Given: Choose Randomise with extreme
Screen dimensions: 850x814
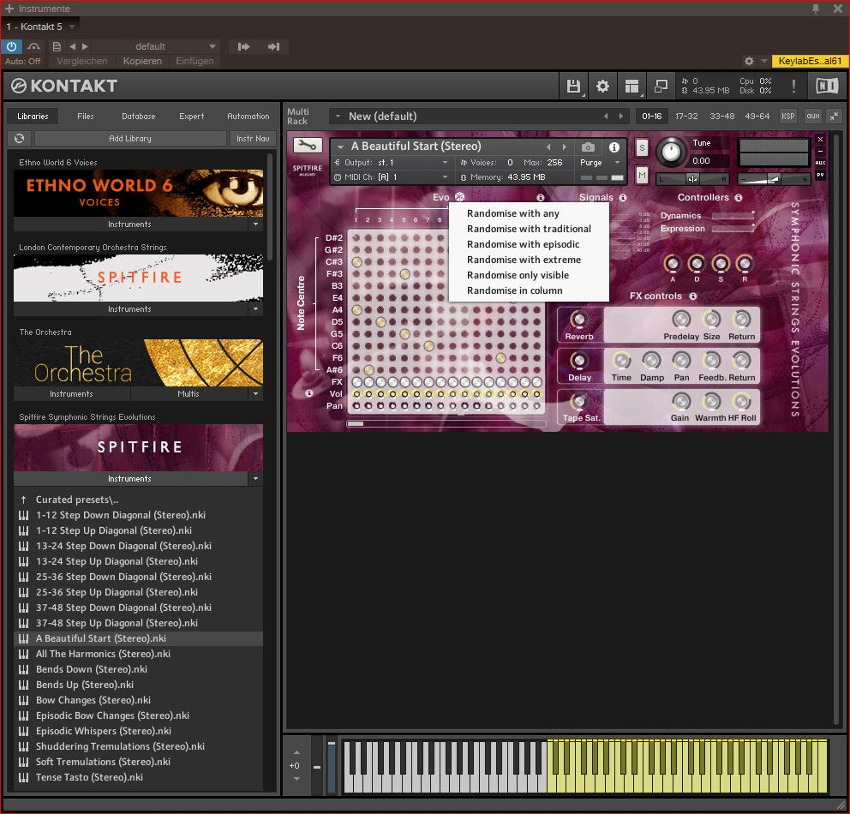Looking at the screenshot, I should 524,260.
